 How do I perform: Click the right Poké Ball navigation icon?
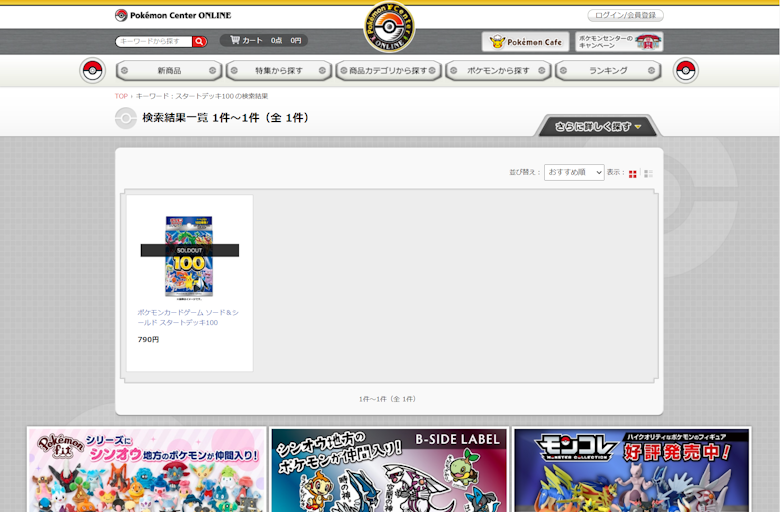pos(686,71)
